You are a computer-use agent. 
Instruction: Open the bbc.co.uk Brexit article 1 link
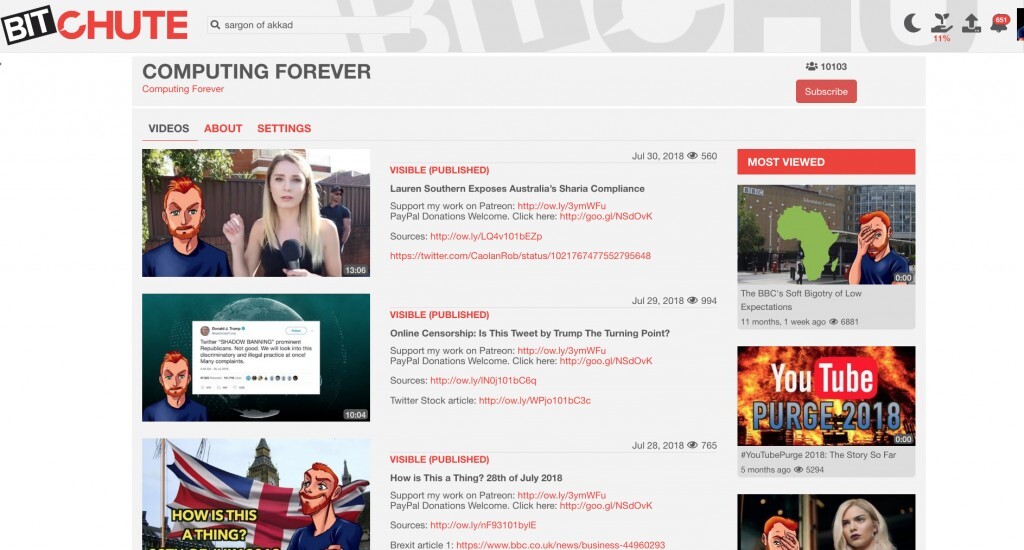[x=560, y=545]
